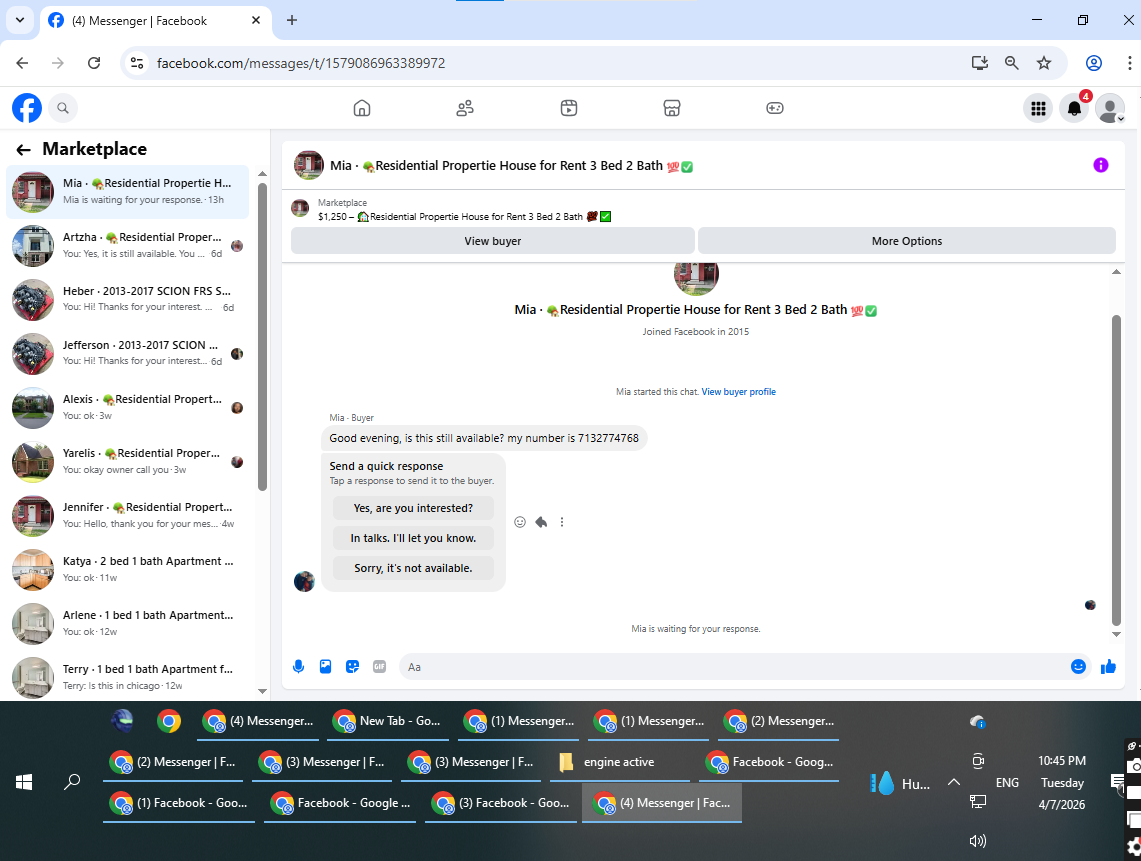This screenshot has height=861, width=1141.
Task: Open Jennifer conversation in chat list
Action: [x=127, y=515]
